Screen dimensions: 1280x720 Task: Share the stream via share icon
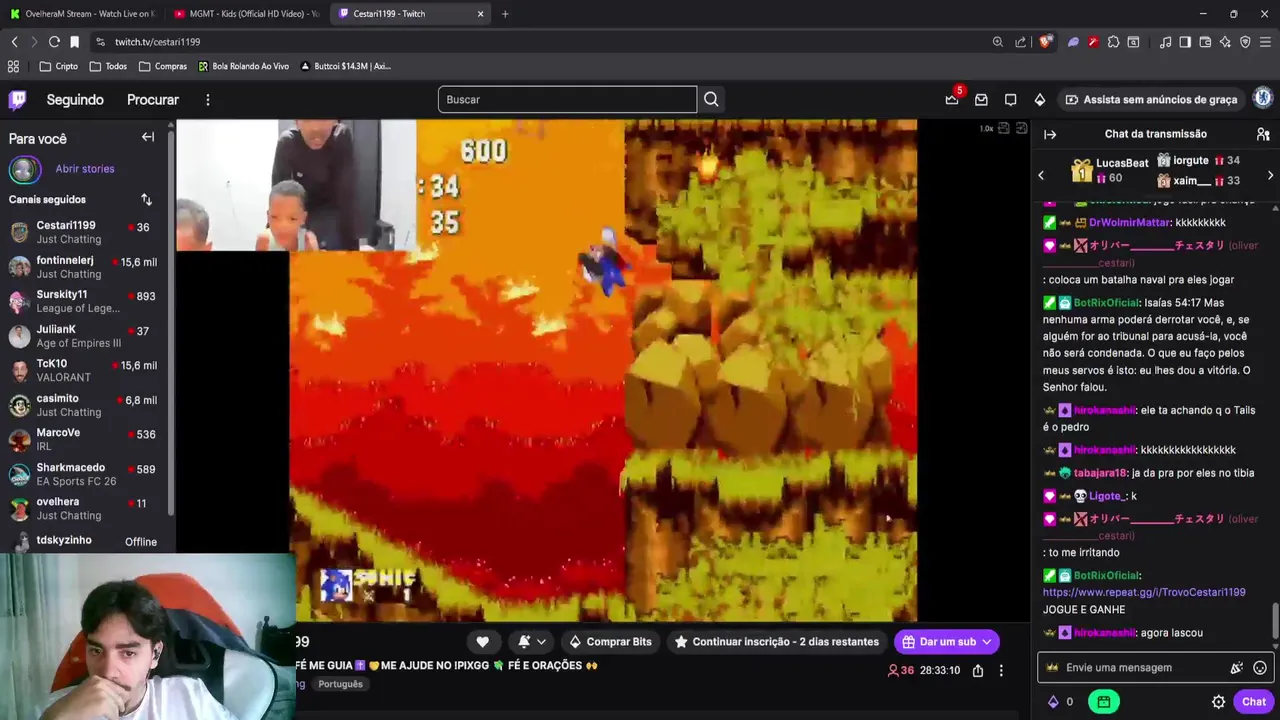978,670
